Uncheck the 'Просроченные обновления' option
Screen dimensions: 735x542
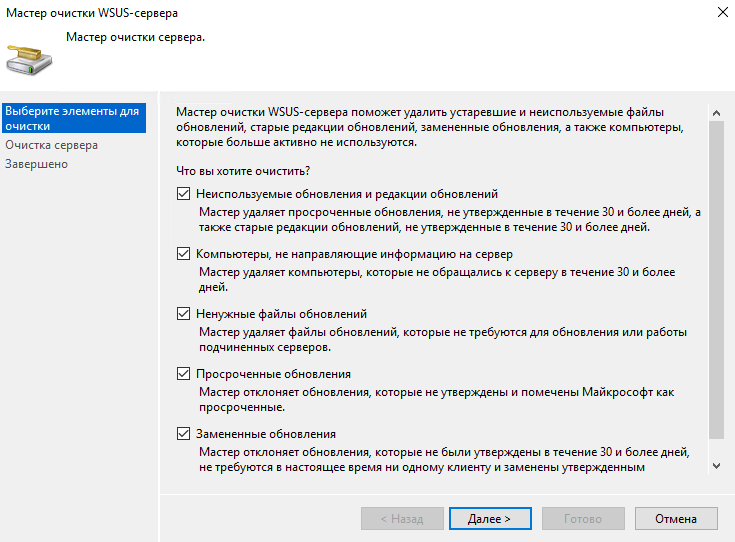coord(183,374)
